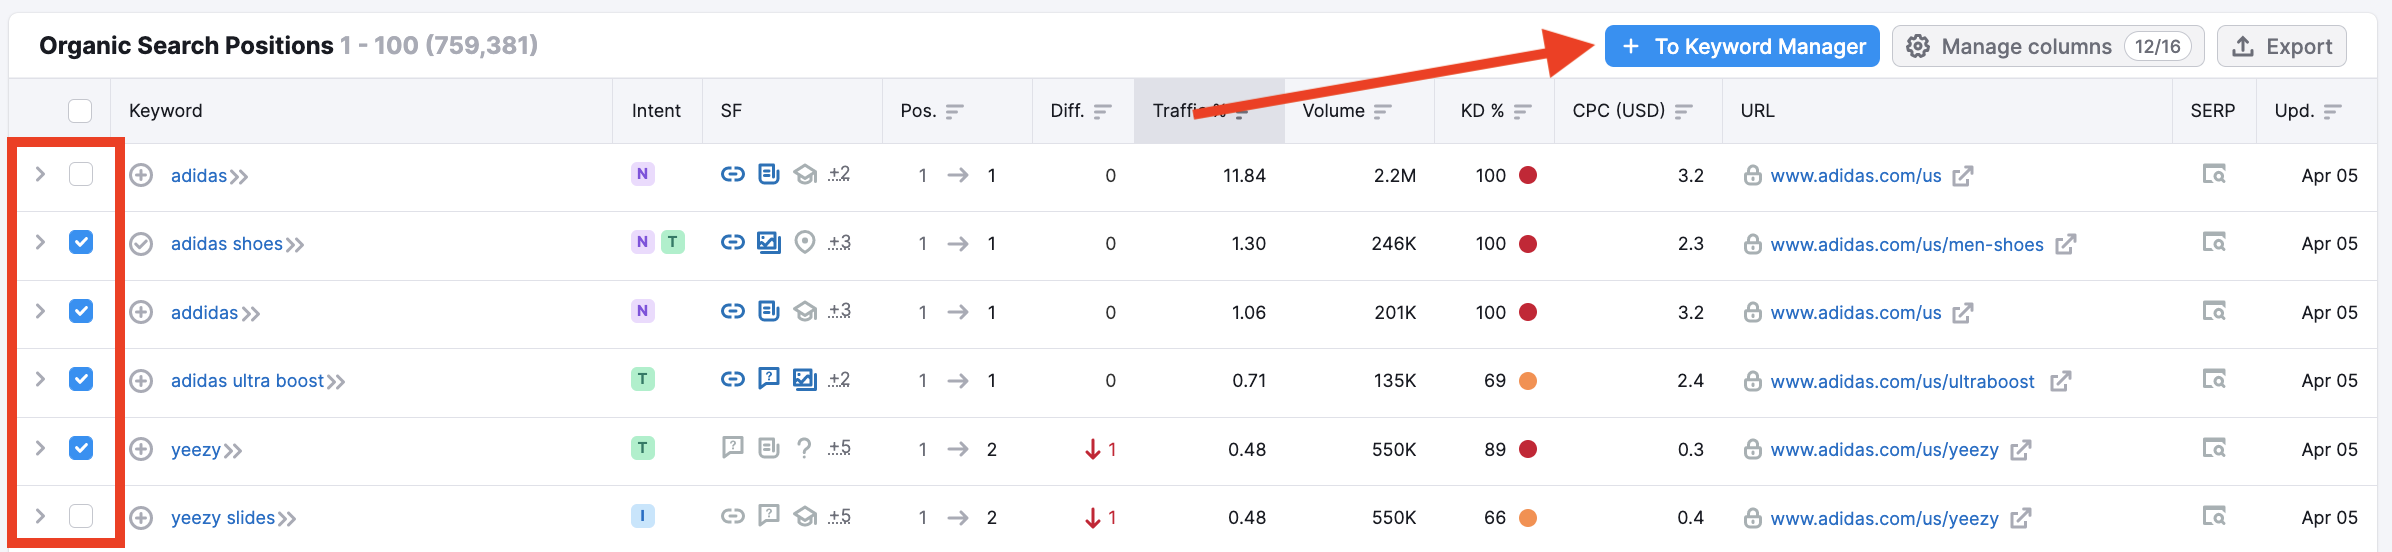Check the adidas row checkbox
Image resolution: width=2392 pixels, height=552 pixels.
(81, 174)
